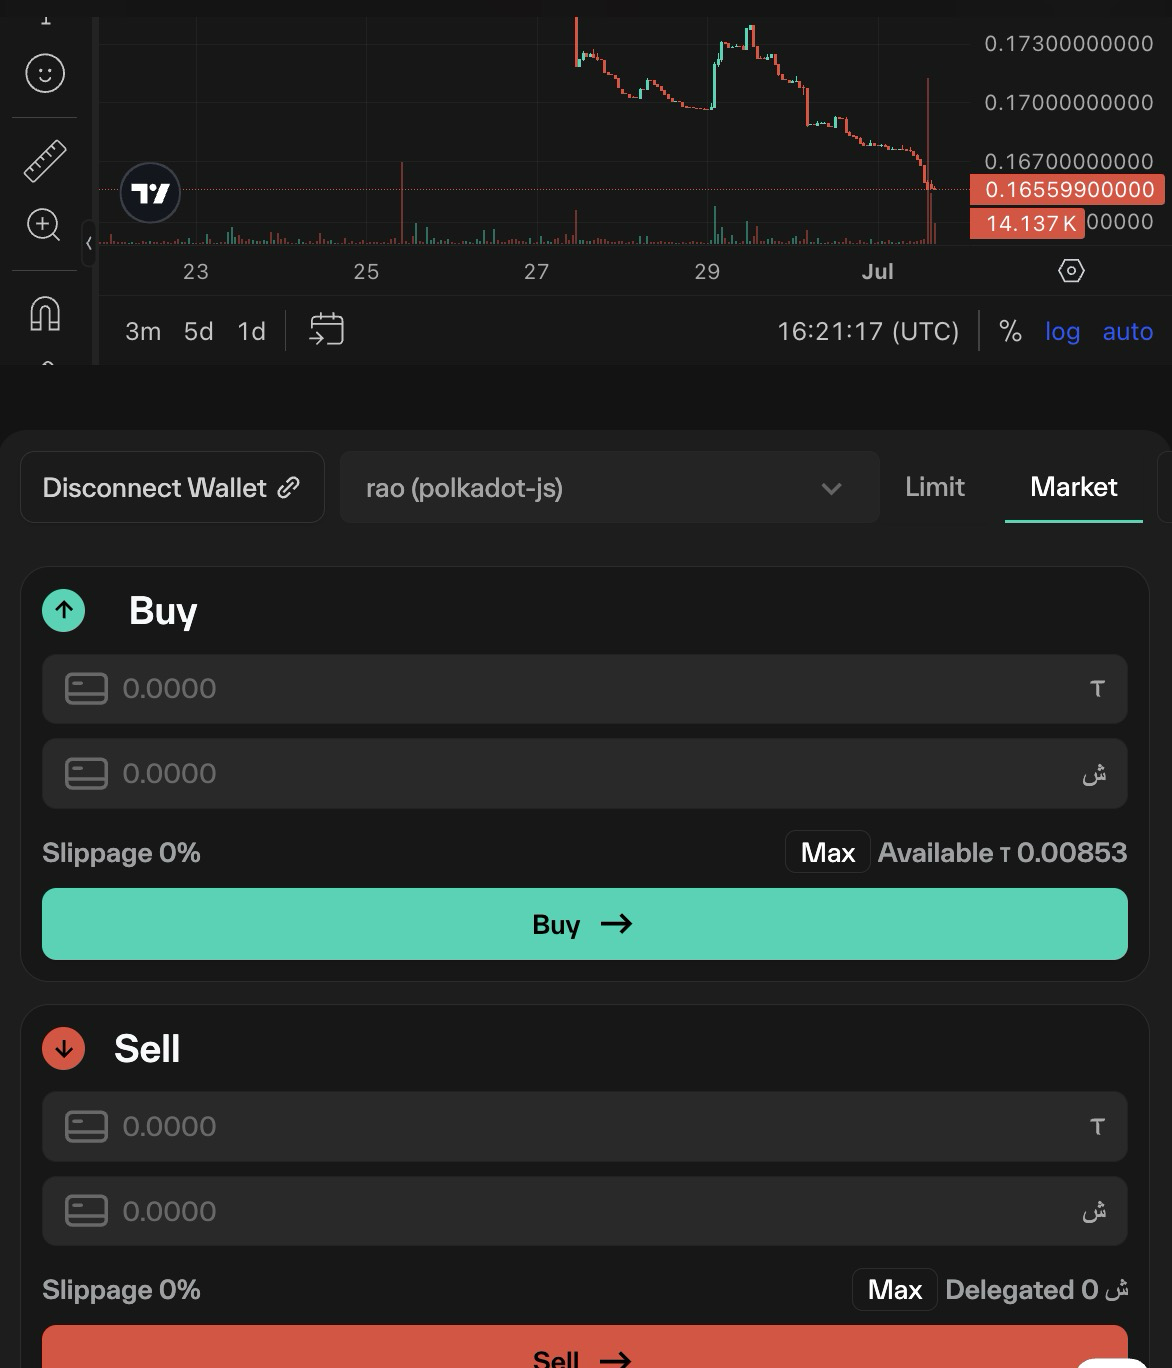Click the 0.17300000000 price axis label

click(x=1069, y=44)
